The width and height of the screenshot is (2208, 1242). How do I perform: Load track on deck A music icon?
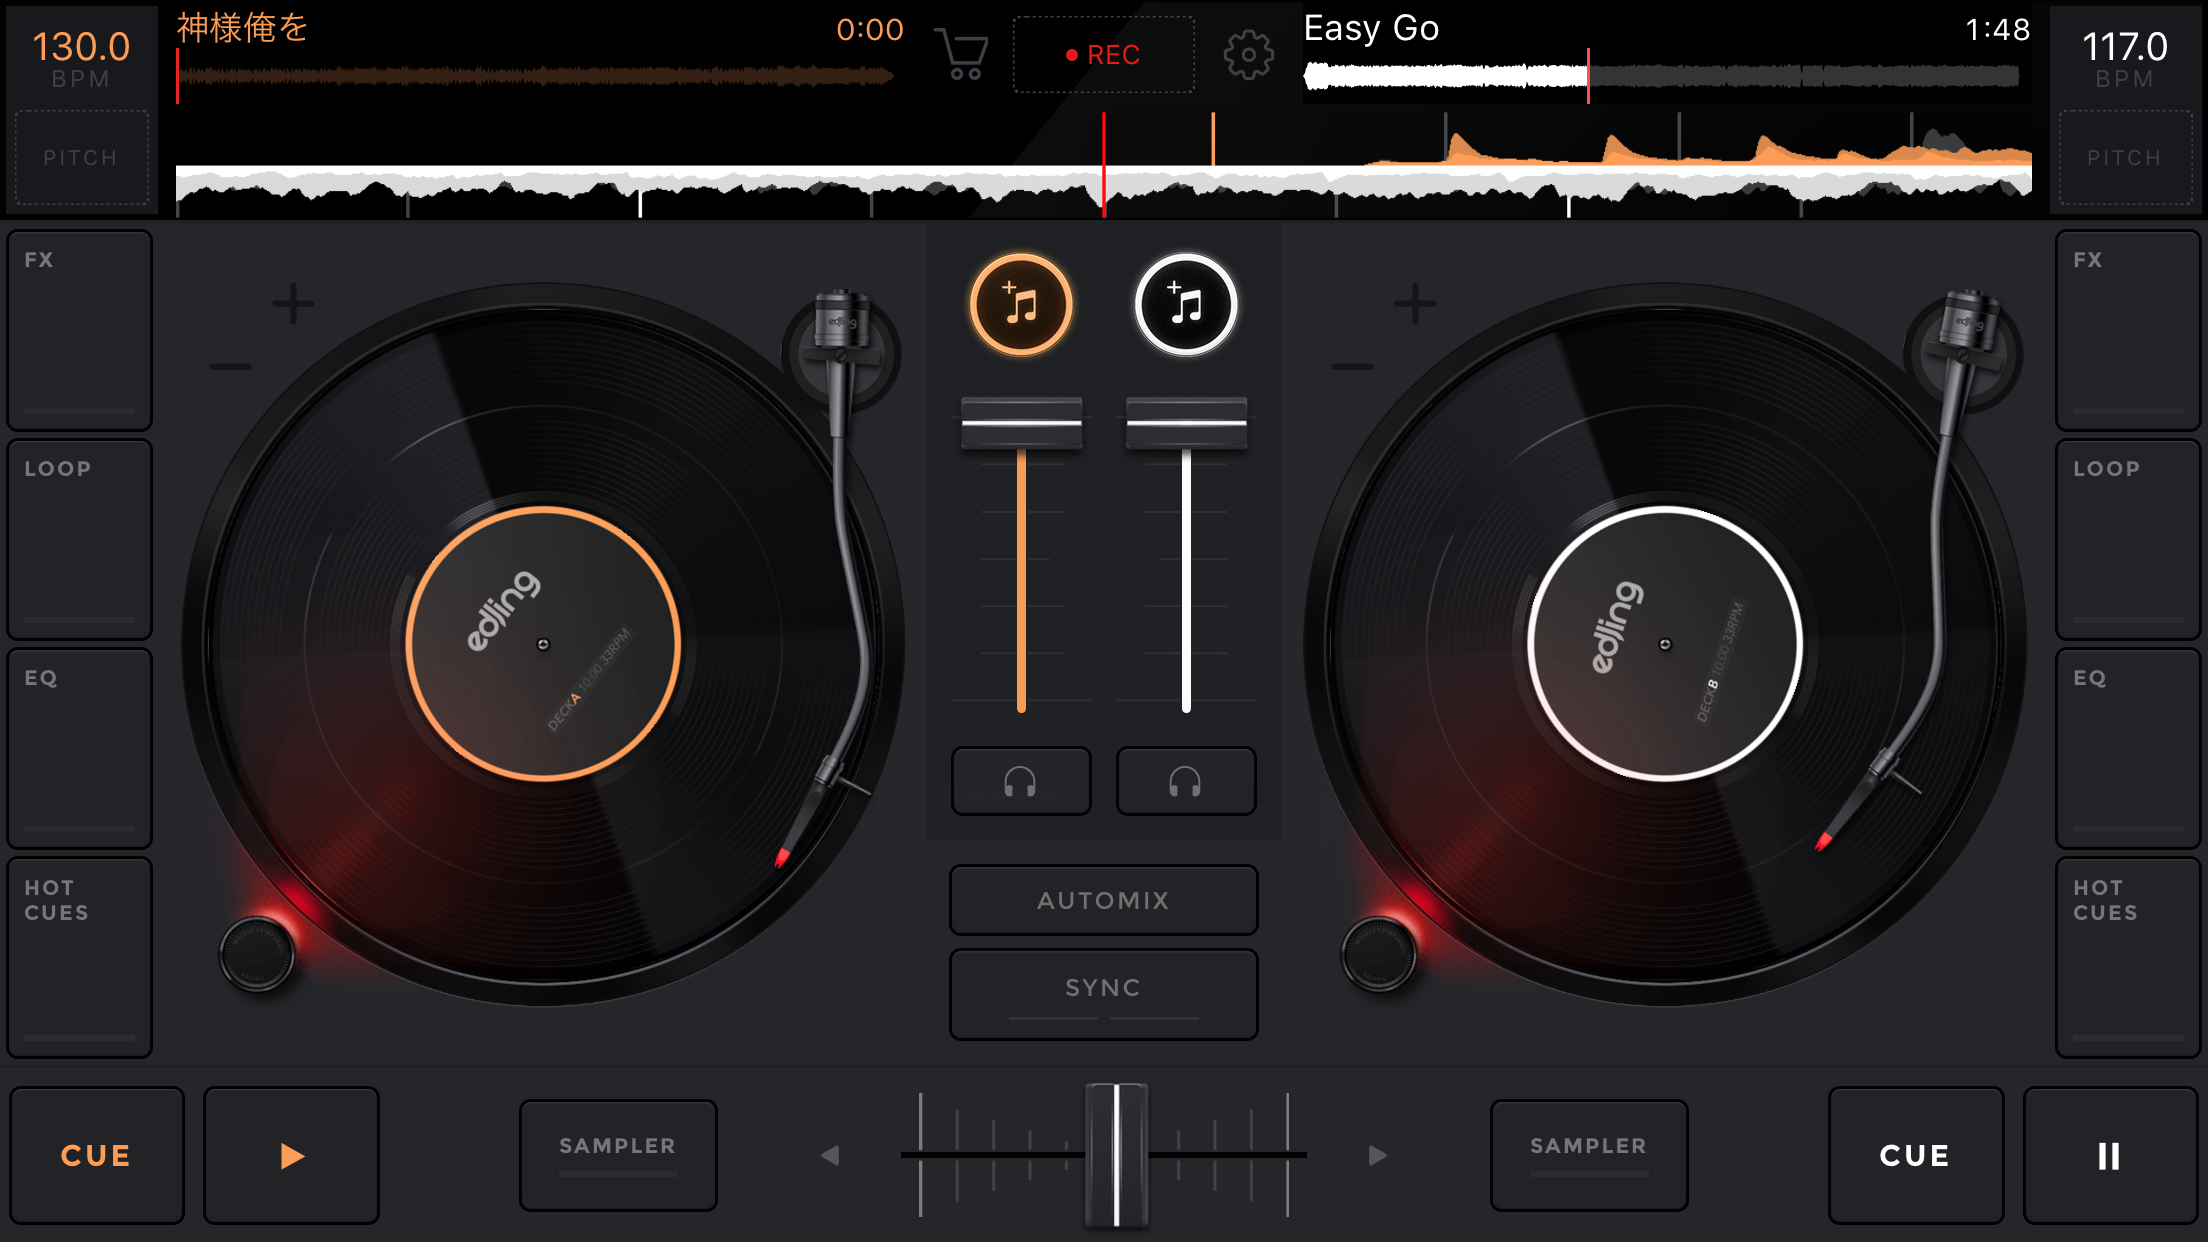(1021, 305)
